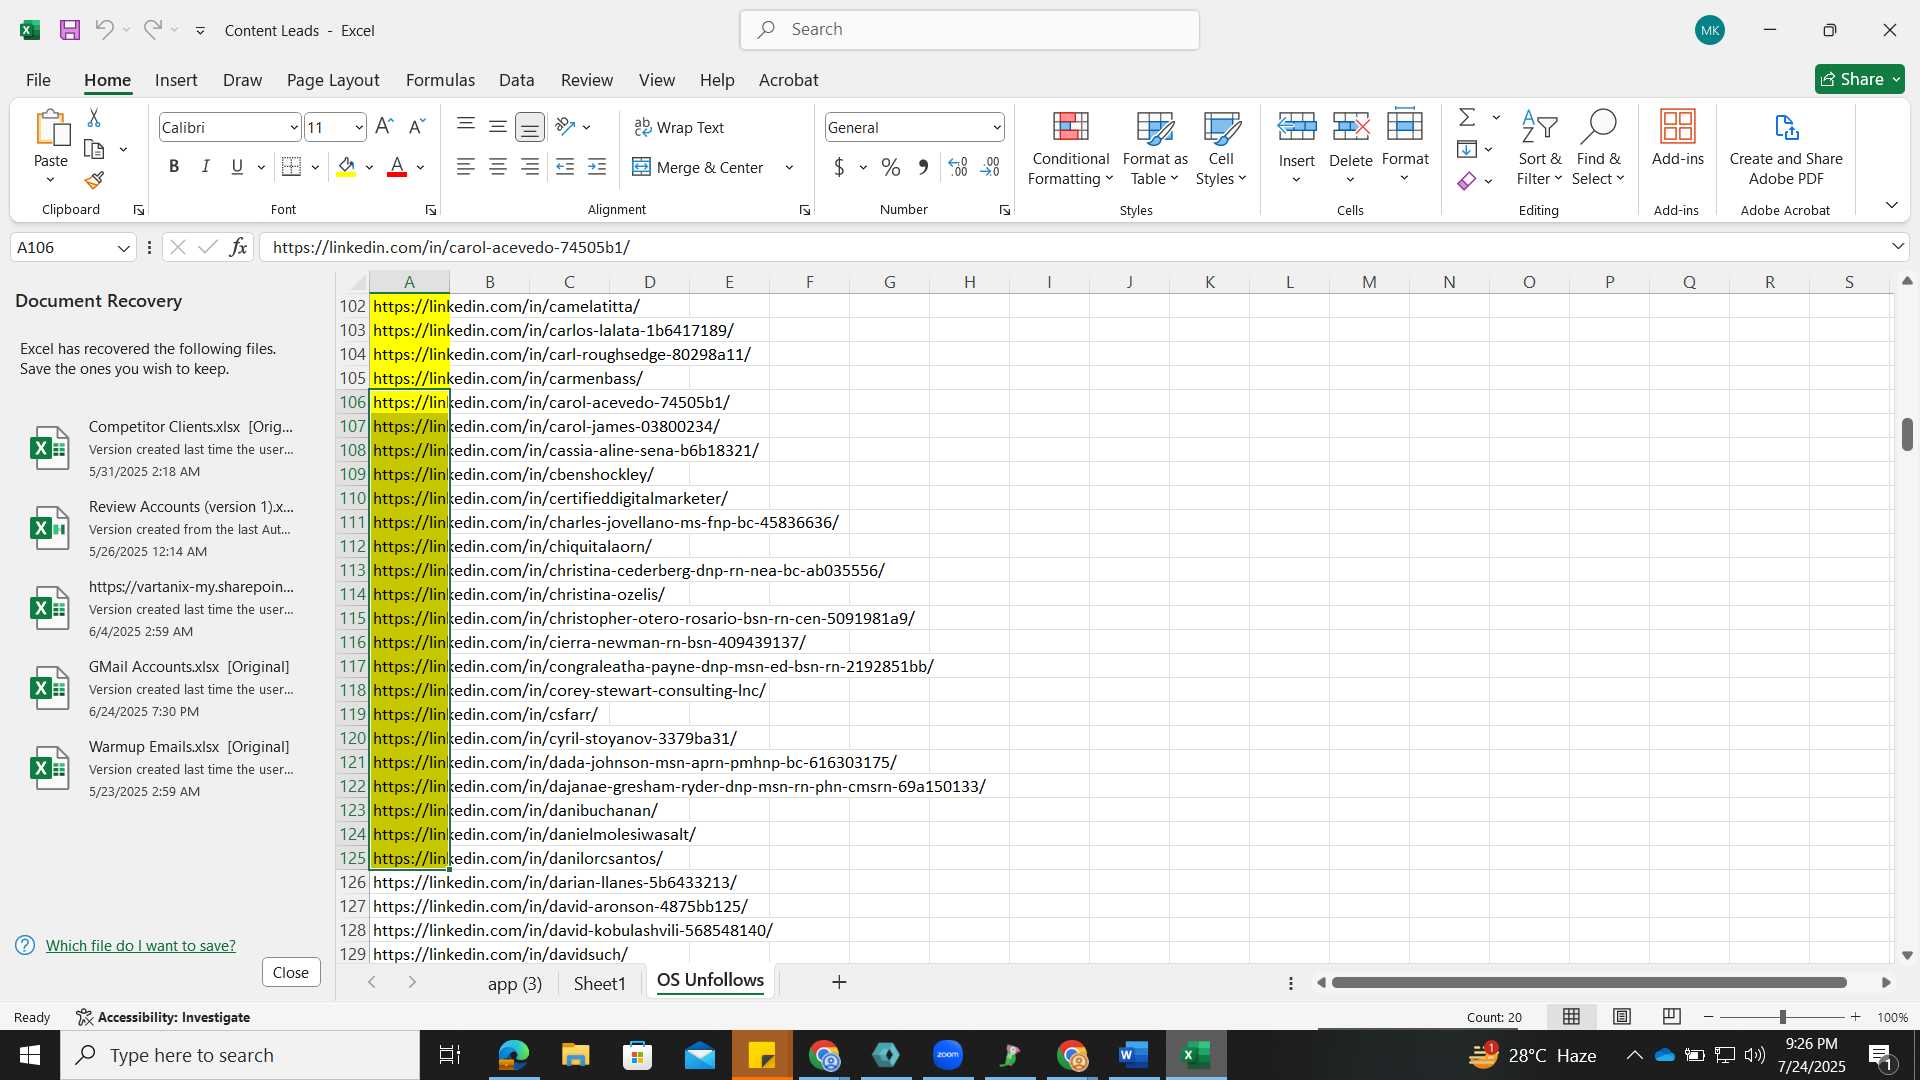Toggle Wrap Text
The width and height of the screenshot is (1920, 1080).
click(x=679, y=127)
